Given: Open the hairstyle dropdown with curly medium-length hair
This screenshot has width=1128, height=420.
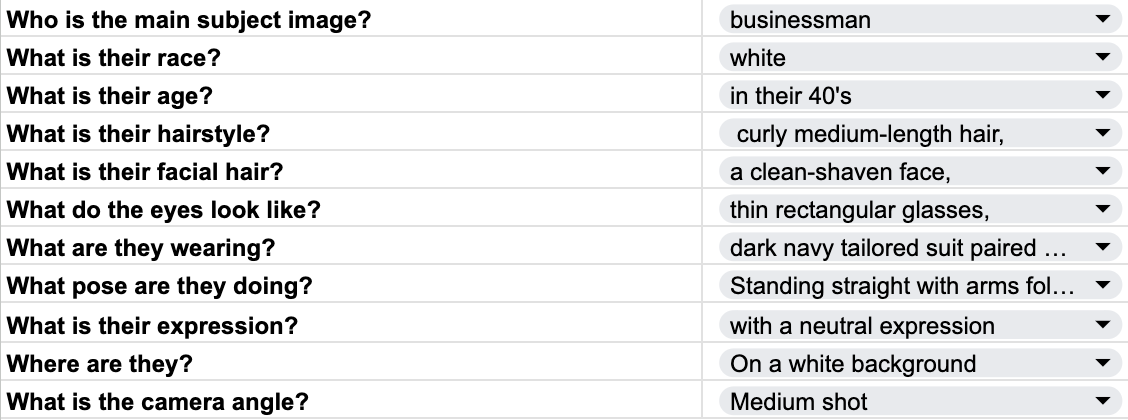Looking at the screenshot, I should [1103, 134].
